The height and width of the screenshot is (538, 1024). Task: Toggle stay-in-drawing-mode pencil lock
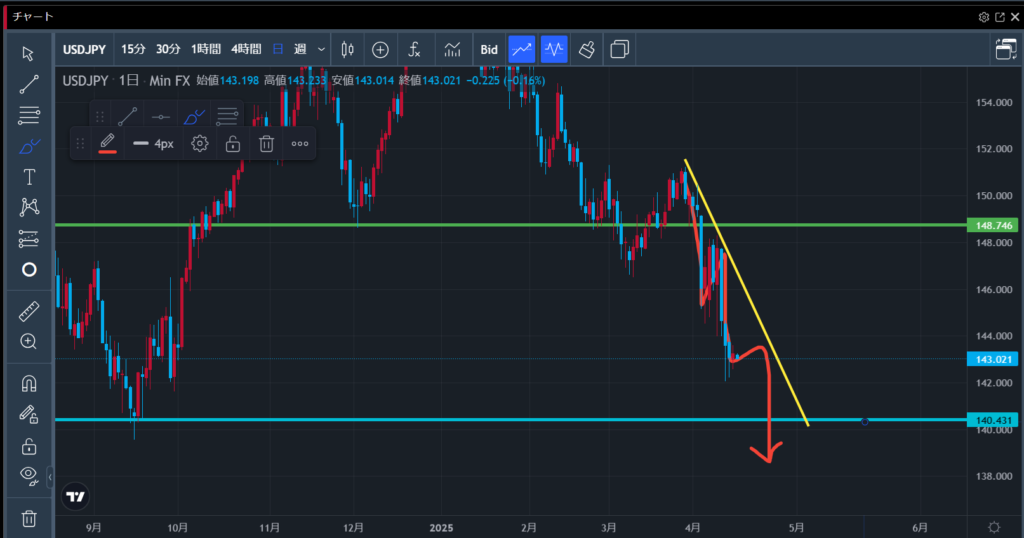tap(28, 414)
